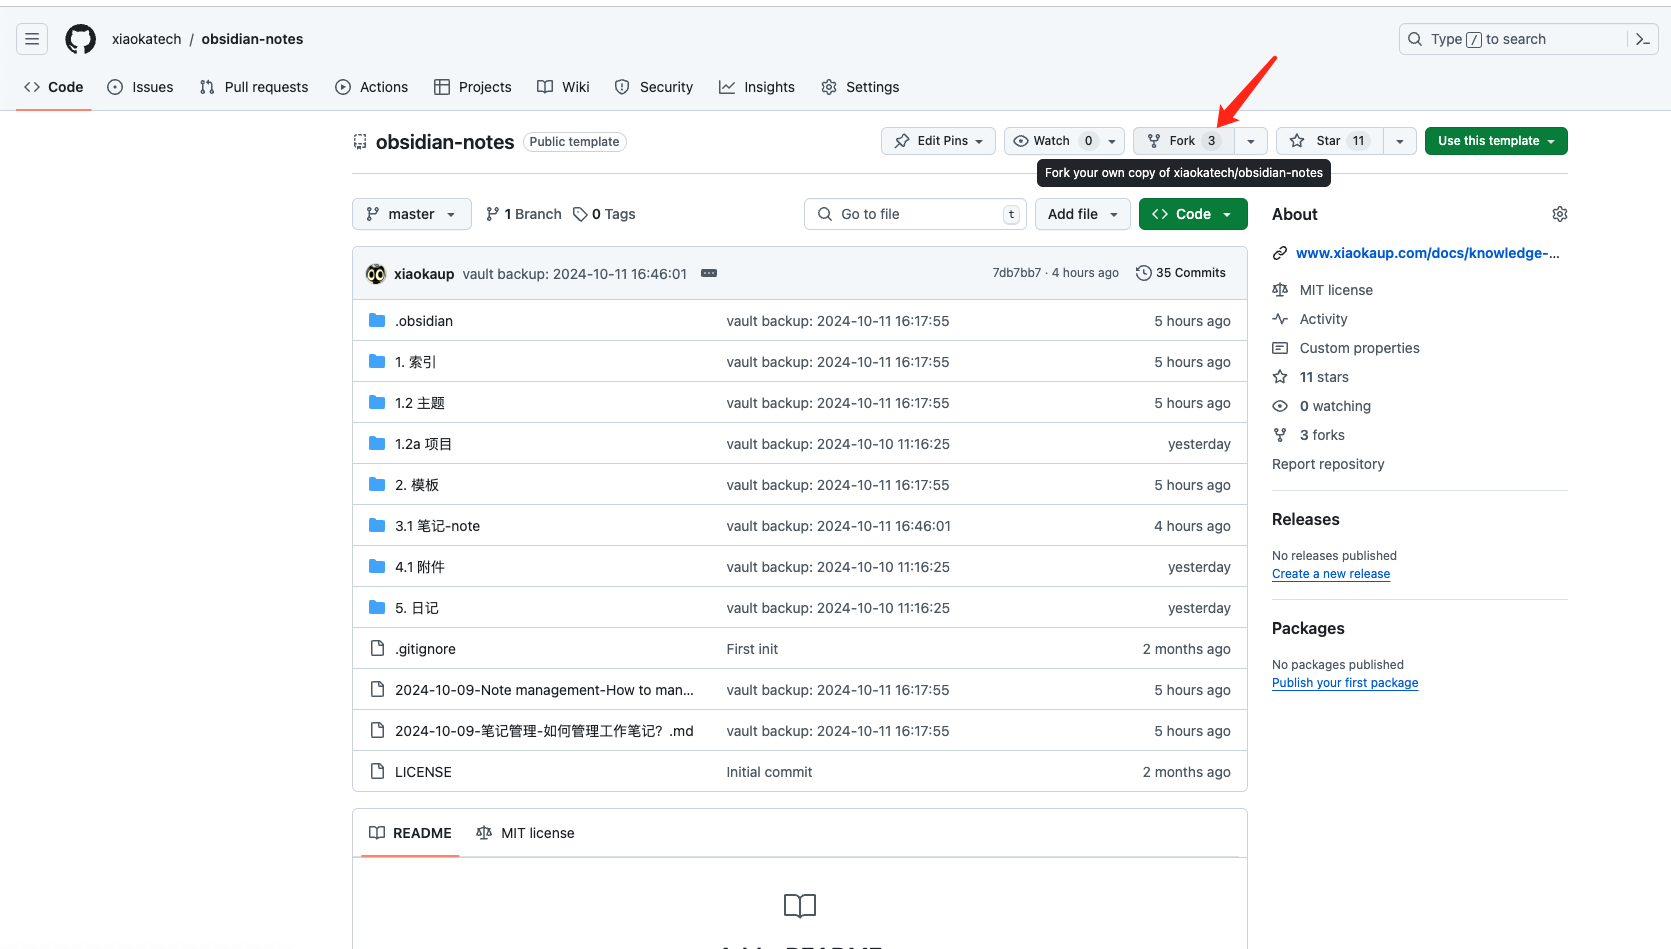The width and height of the screenshot is (1671, 949).
Task: Click the Packages heading
Action: (1308, 628)
